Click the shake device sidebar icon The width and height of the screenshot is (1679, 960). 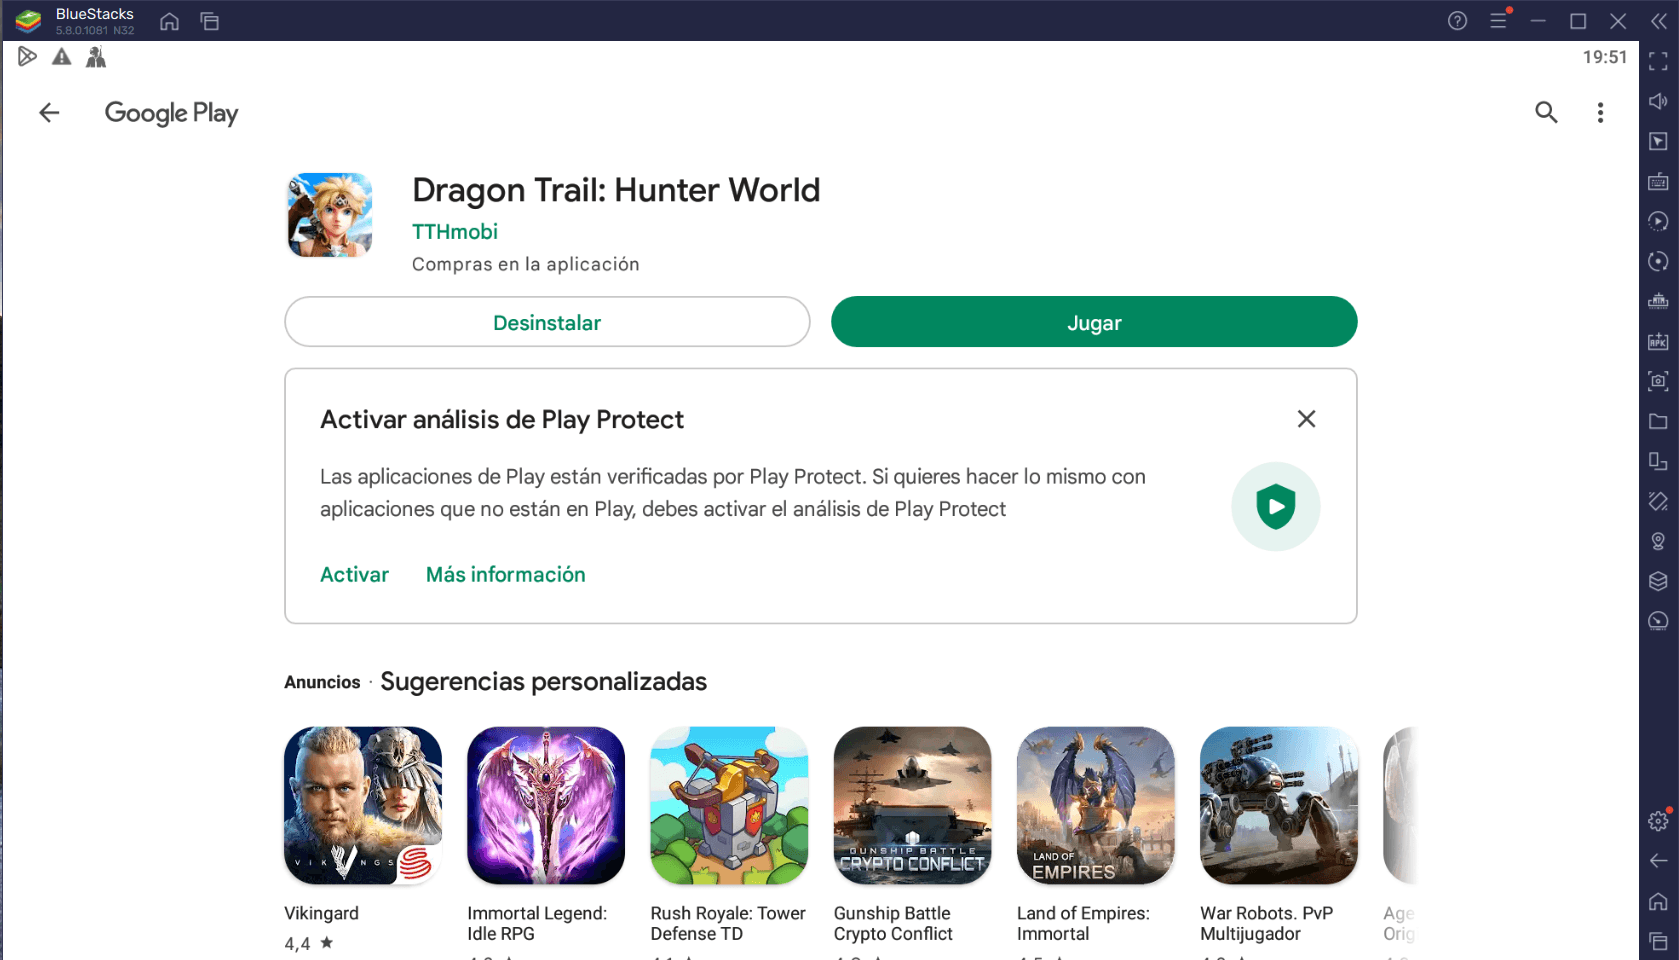1658,501
